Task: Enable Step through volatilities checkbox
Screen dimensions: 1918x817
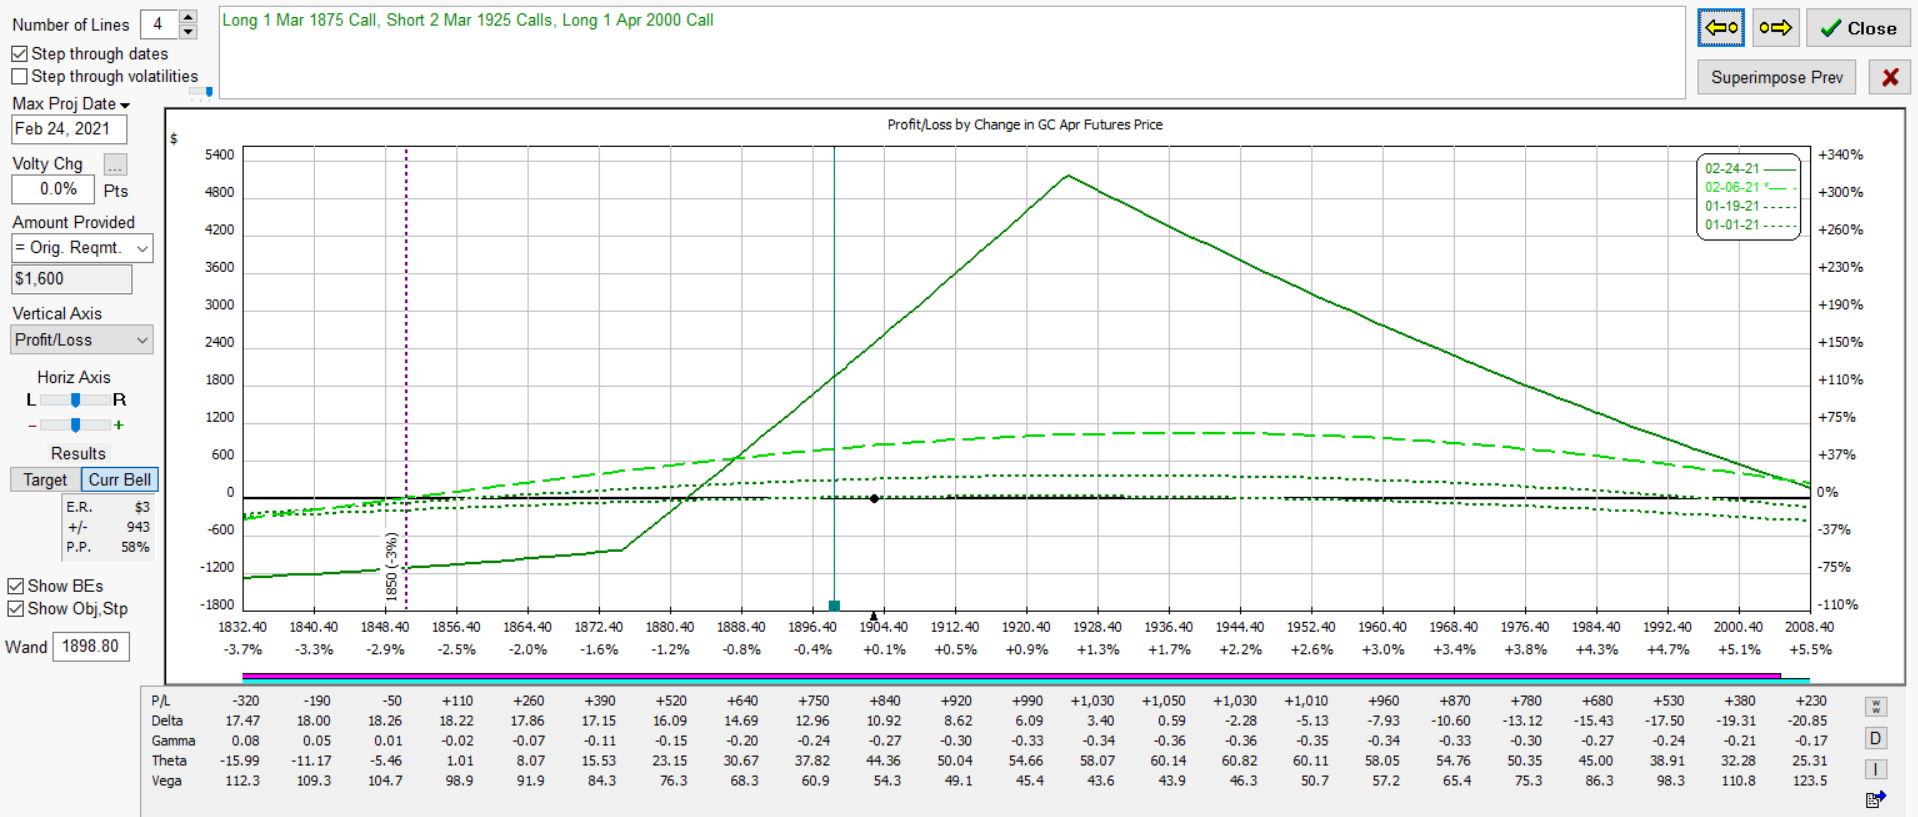Action: pyautogui.click(x=19, y=76)
